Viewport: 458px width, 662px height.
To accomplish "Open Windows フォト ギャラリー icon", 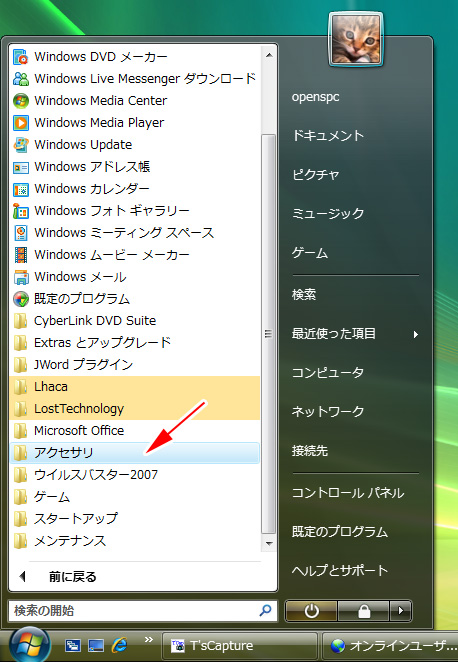I will [21, 211].
